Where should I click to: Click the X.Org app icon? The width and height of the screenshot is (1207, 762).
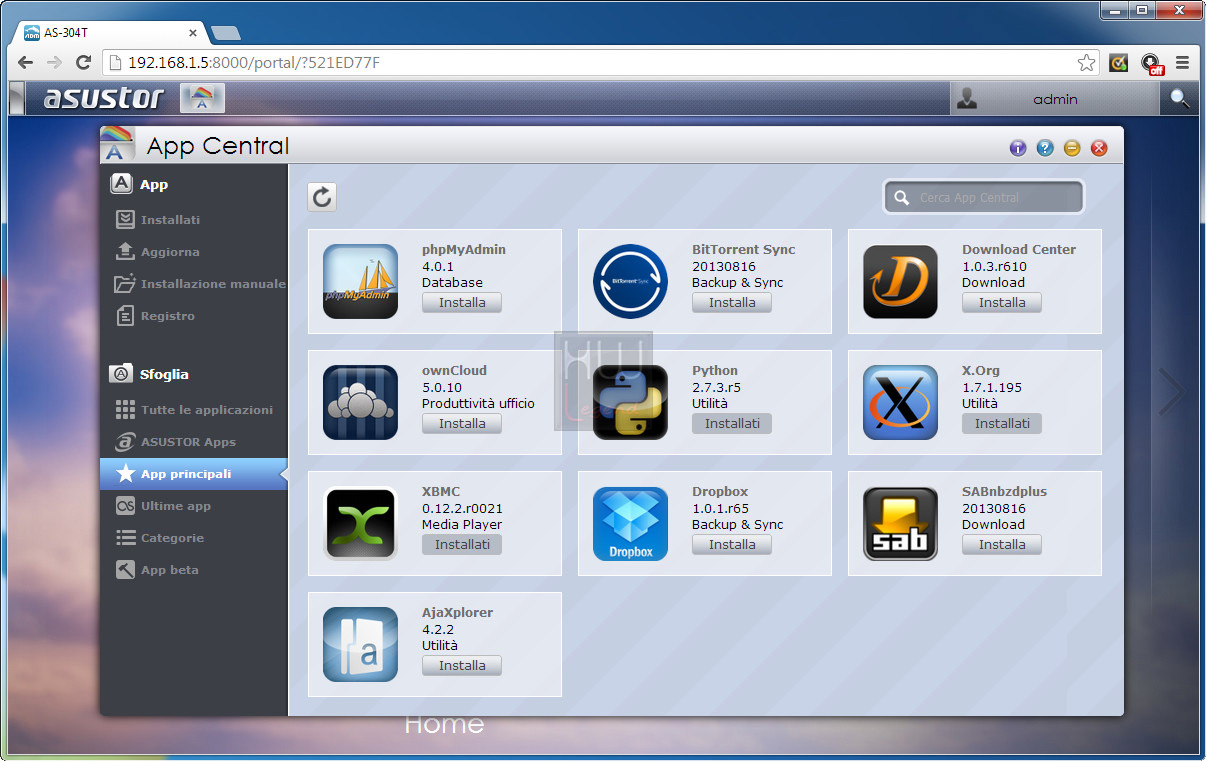900,403
